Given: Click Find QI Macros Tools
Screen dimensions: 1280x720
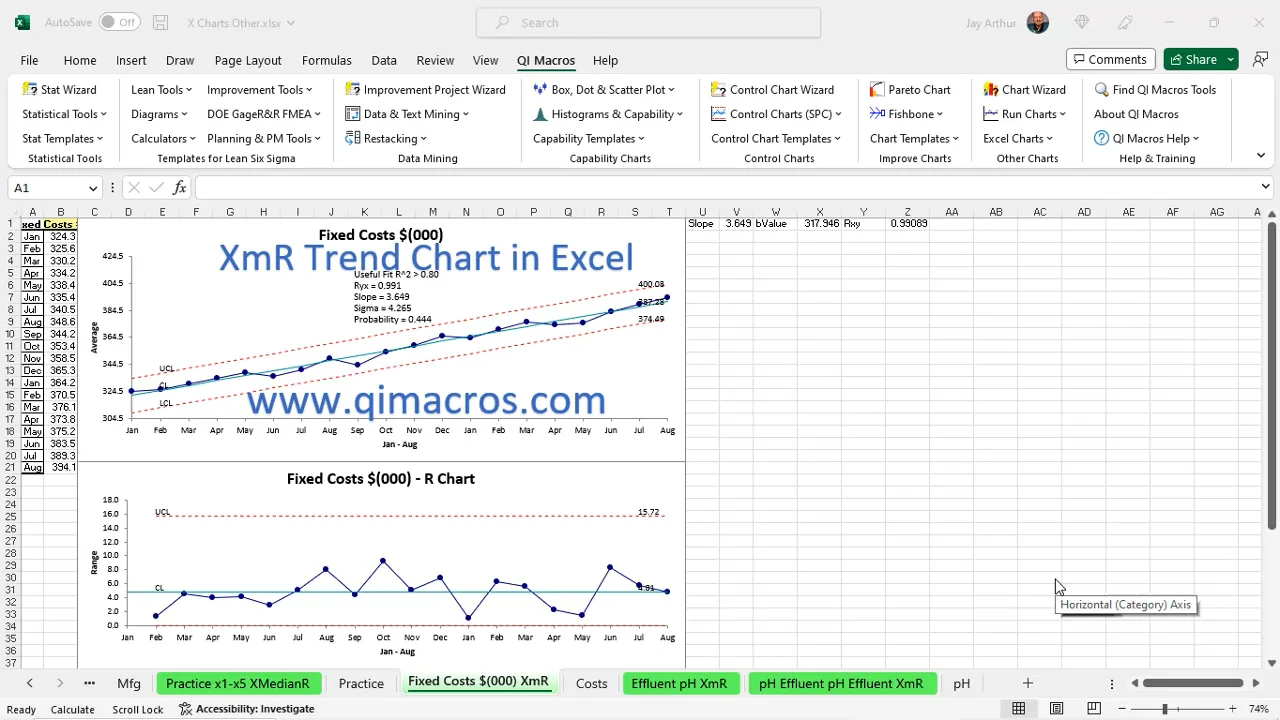Looking at the screenshot, I should click(1155, 90).
